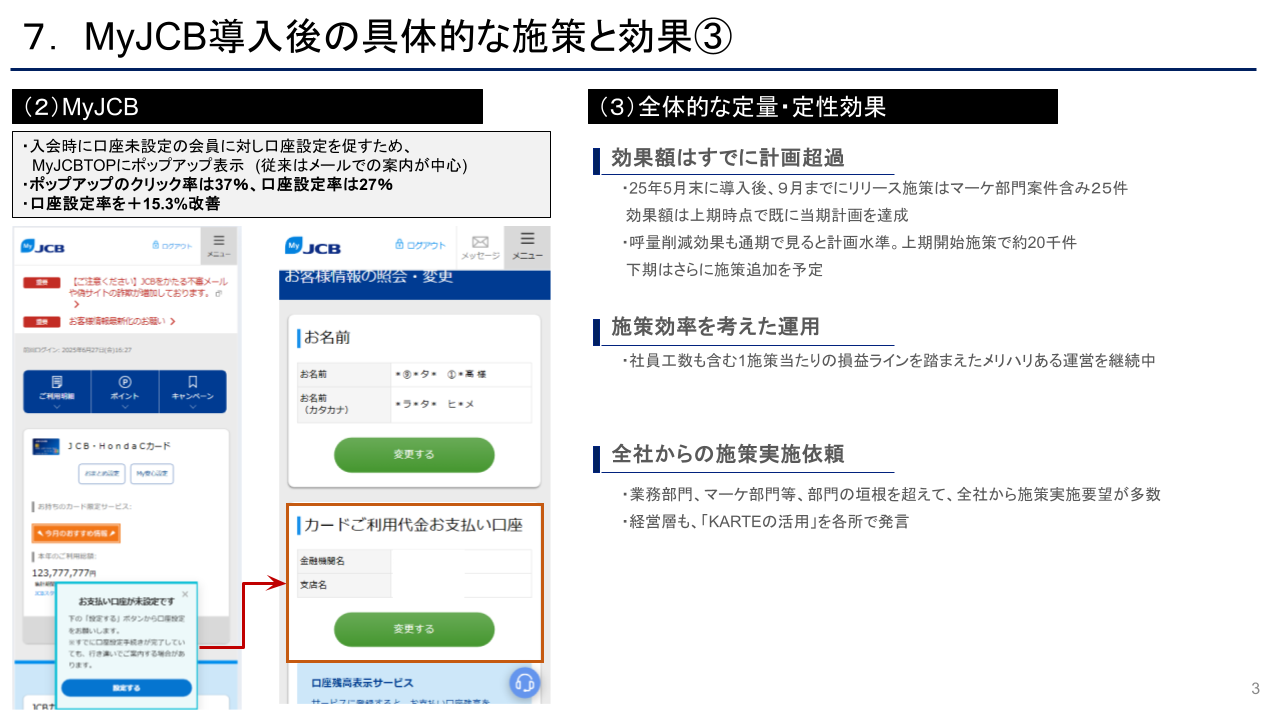The height and width of the screenshot is (720, 1280).
Task: Expand the ポイント menu tab
Action: [125, 391]
